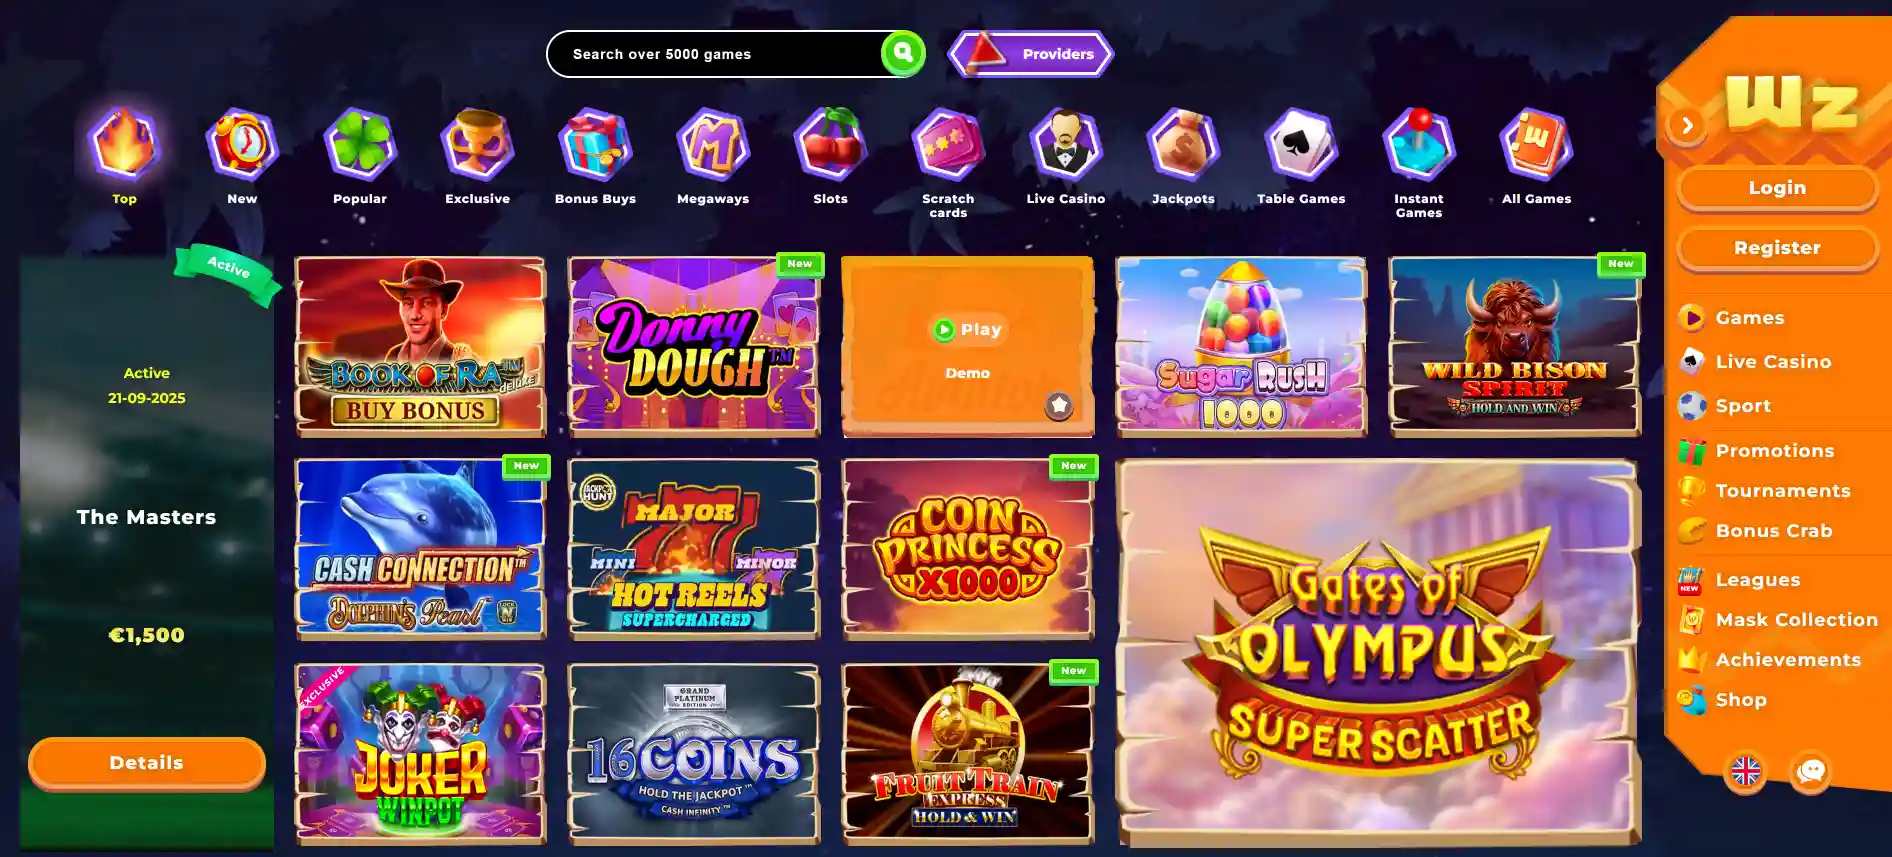This screenshot has width=1892, height=857.
Task: Collapse the sidebar with the arrow chevron
Action: 1687,125
